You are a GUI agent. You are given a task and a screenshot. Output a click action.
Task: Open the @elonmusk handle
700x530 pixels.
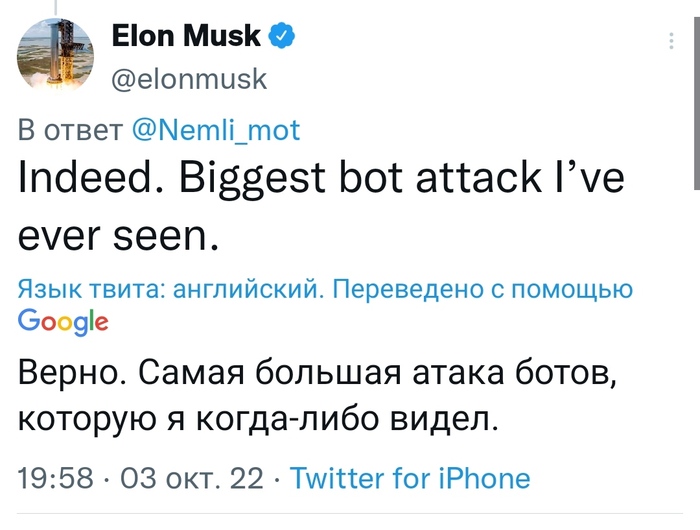(189, 80)
